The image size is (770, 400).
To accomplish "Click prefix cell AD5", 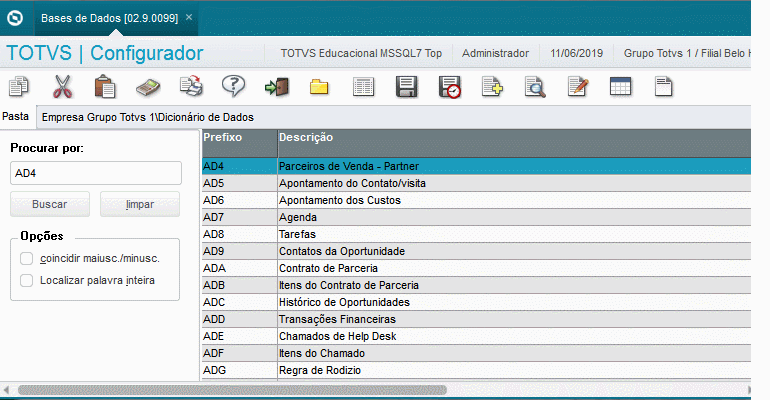I will pos(239,183).
